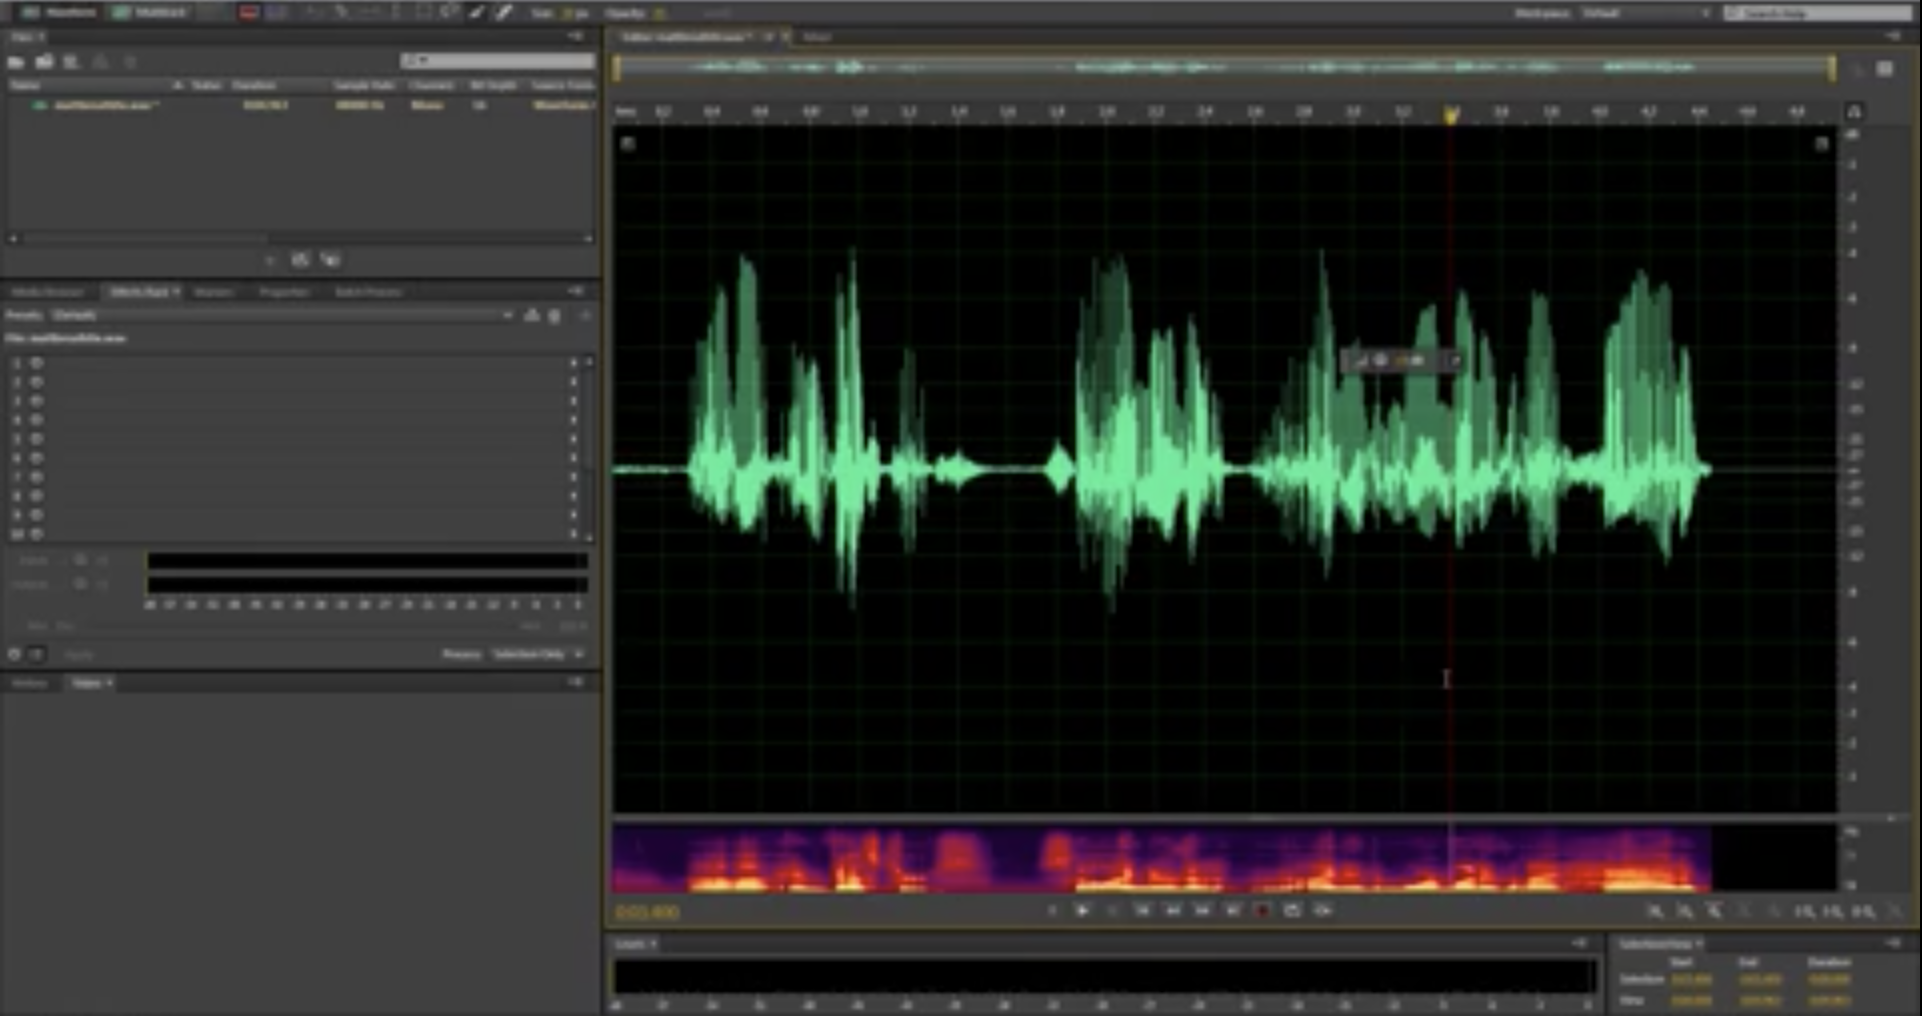
Task: Open the Multitrack editor view
Action: pos(150,13)
